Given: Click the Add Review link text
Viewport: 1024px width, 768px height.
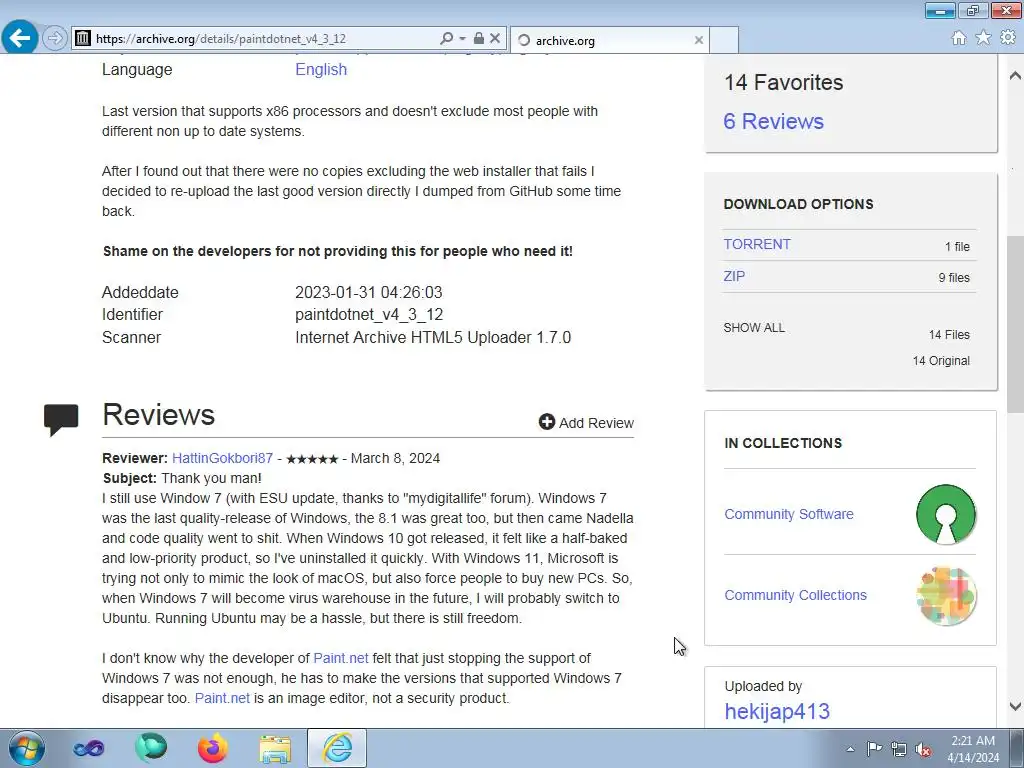Looking at the screenshot, I should pyautogui.click(x=596, y=423).
